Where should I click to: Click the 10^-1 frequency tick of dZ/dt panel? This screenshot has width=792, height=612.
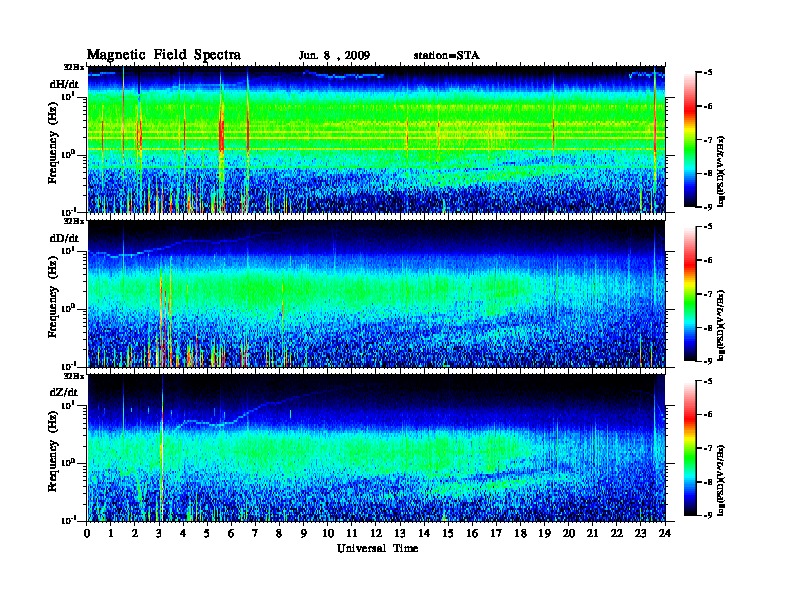click(x=68, y=520)
